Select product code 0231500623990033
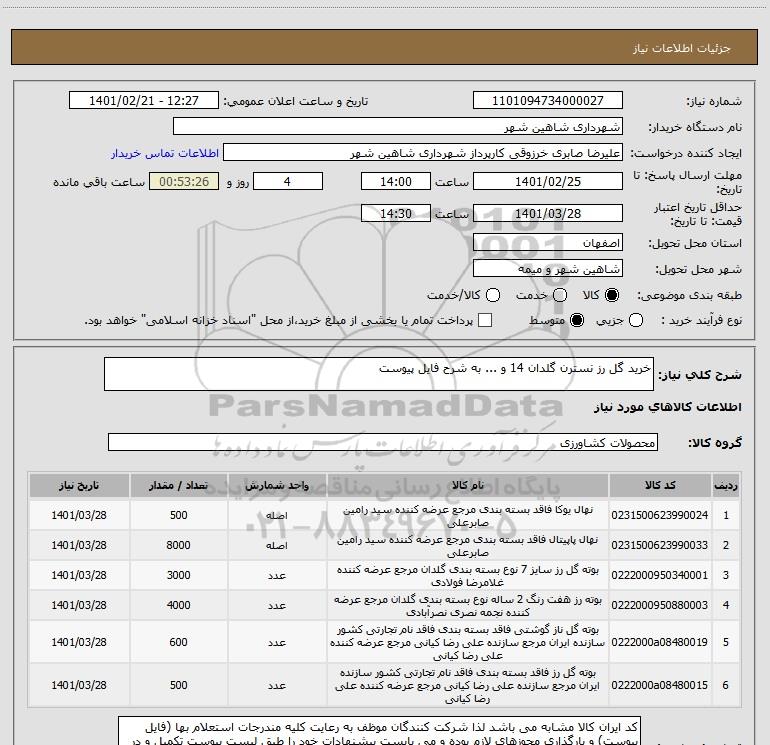 coord(660,545)
